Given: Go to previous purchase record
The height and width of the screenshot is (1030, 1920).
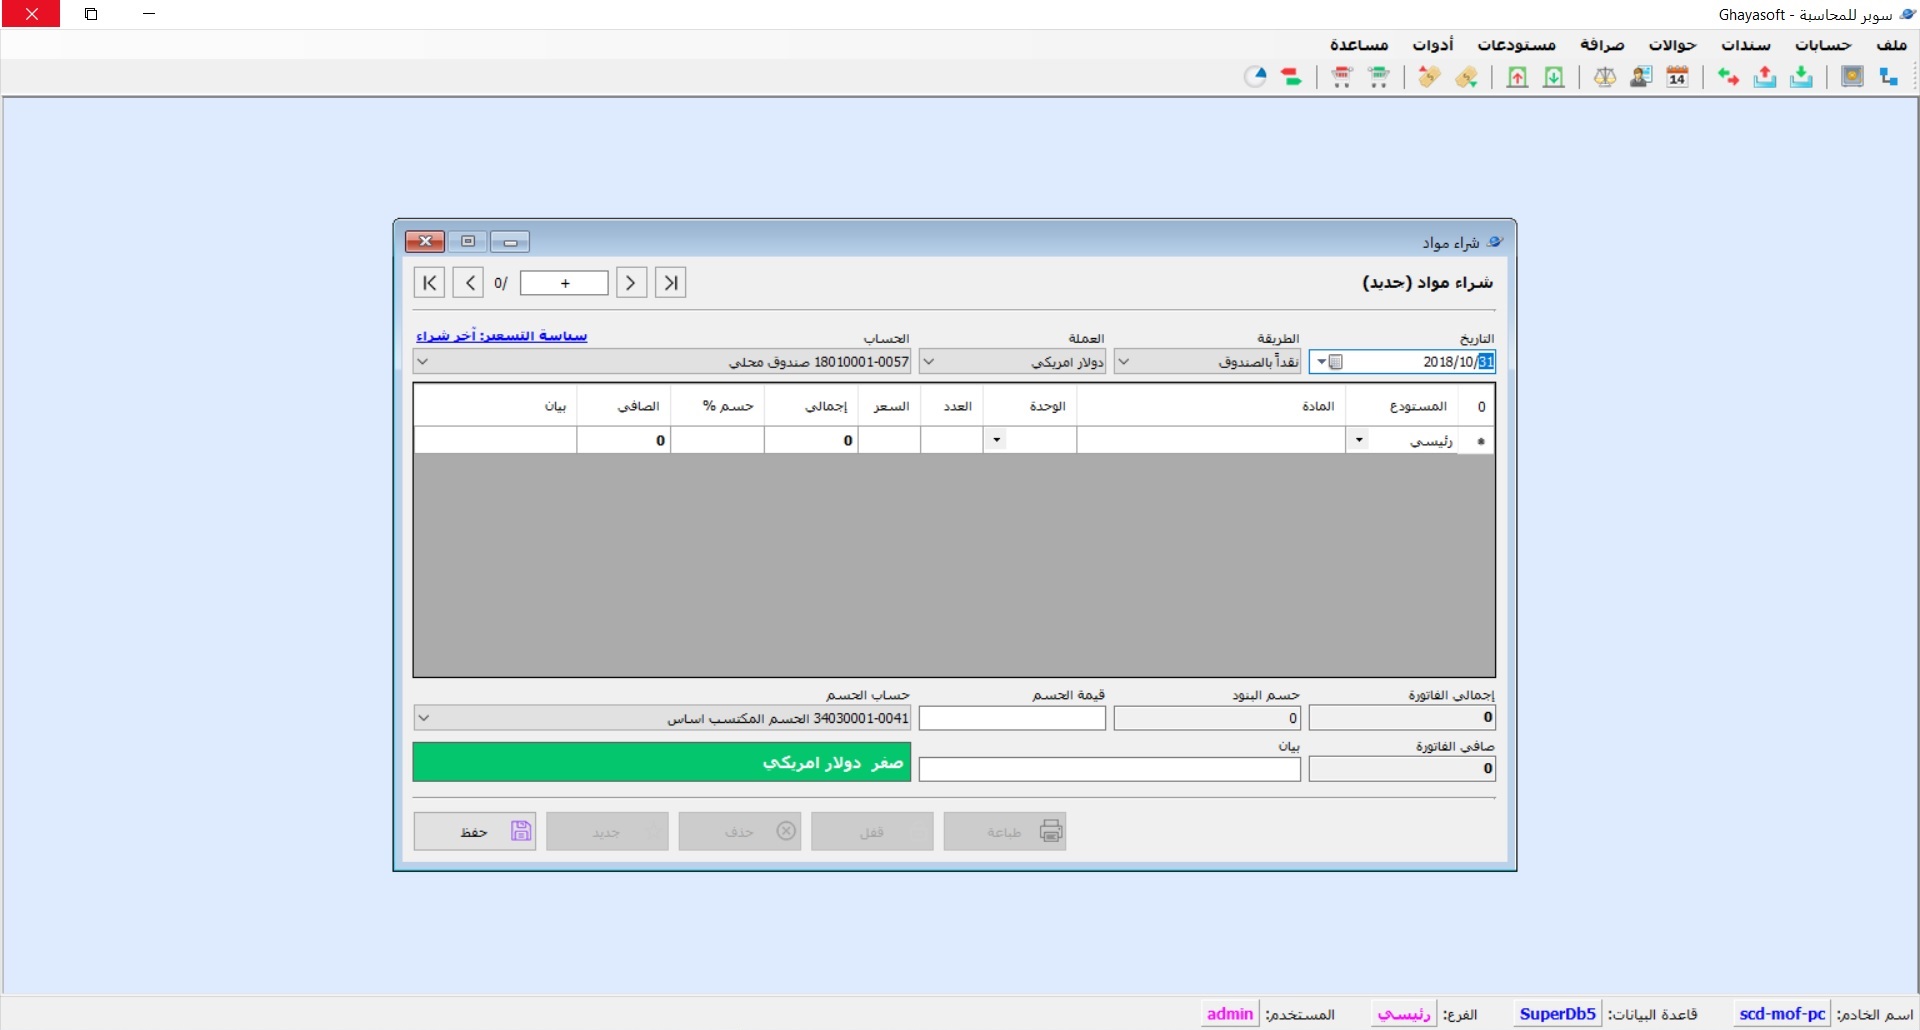Looking at the screenshot, I should point(468,283).
